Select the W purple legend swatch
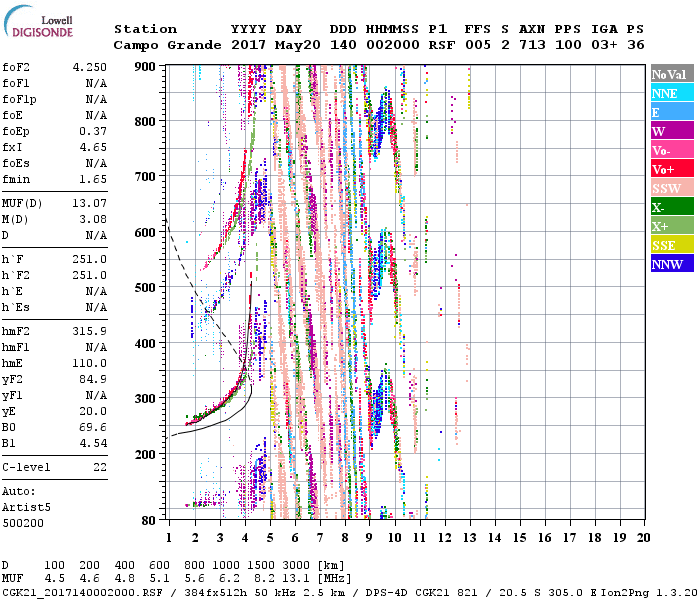The height and width of the screenshot is (600, 700). coord(672,130)
